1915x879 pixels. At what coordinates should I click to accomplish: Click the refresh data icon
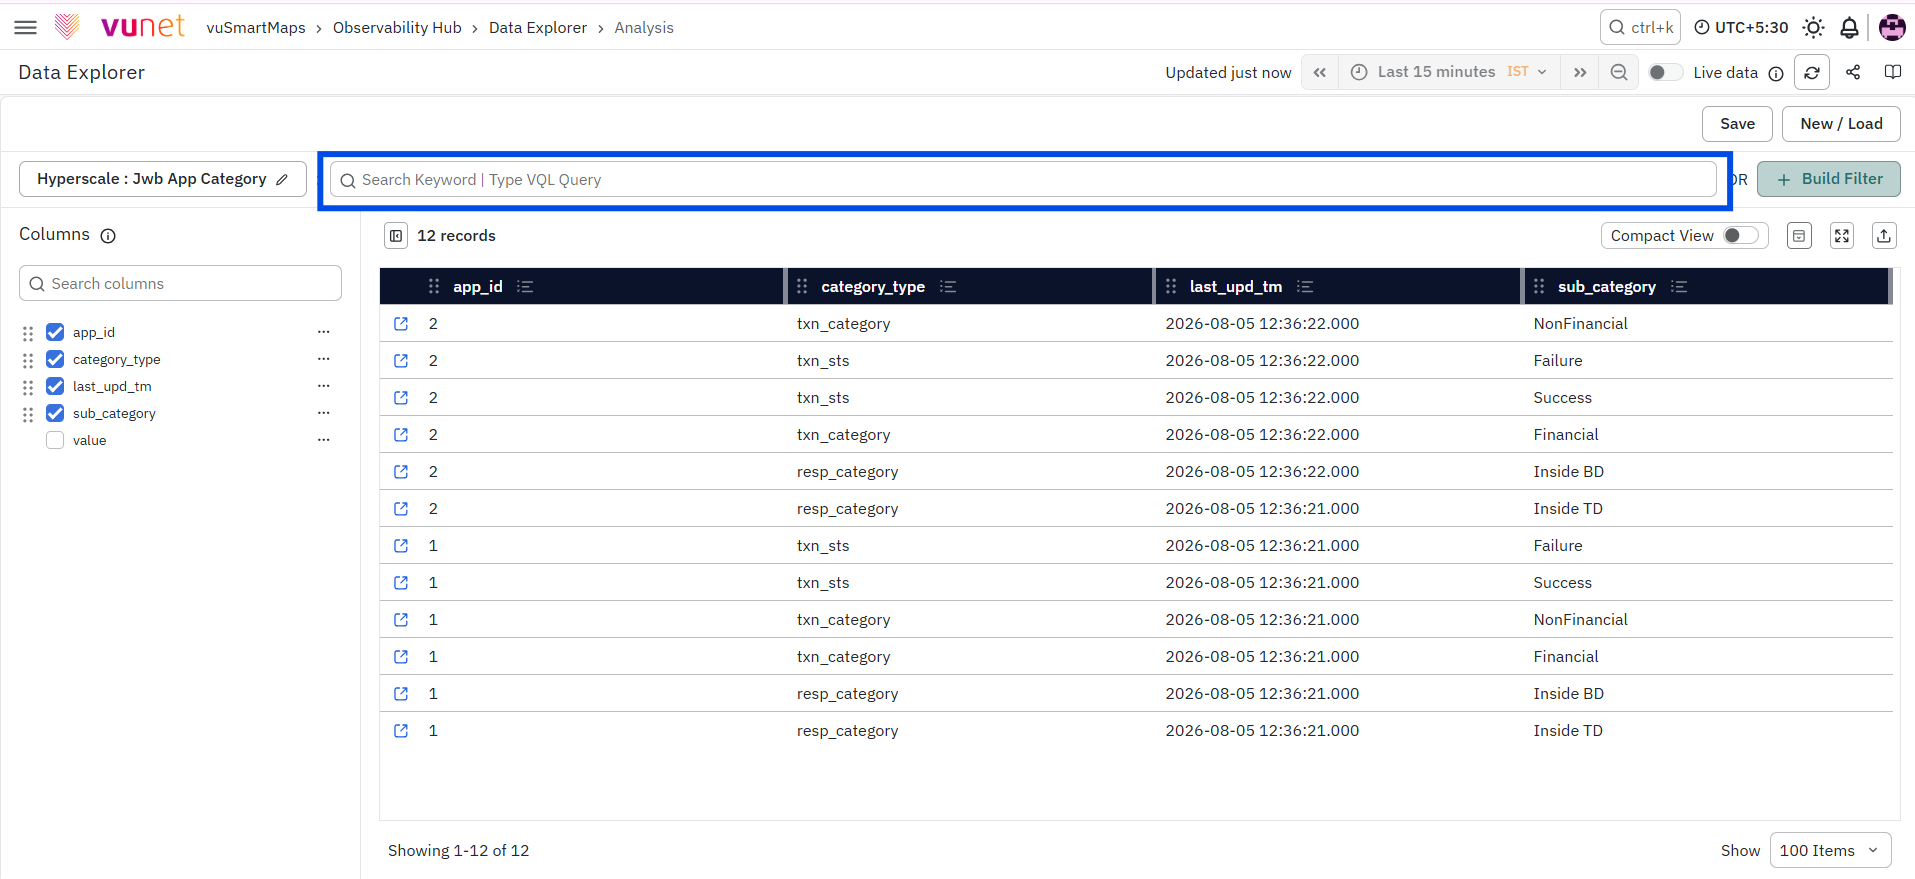pyautogui.click(x=1812, y=72)
